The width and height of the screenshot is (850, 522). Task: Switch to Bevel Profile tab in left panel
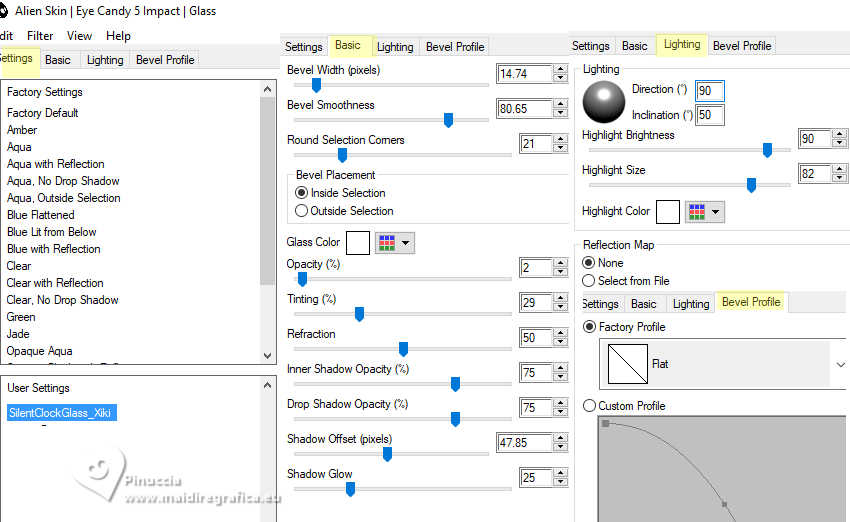(165, 60)
